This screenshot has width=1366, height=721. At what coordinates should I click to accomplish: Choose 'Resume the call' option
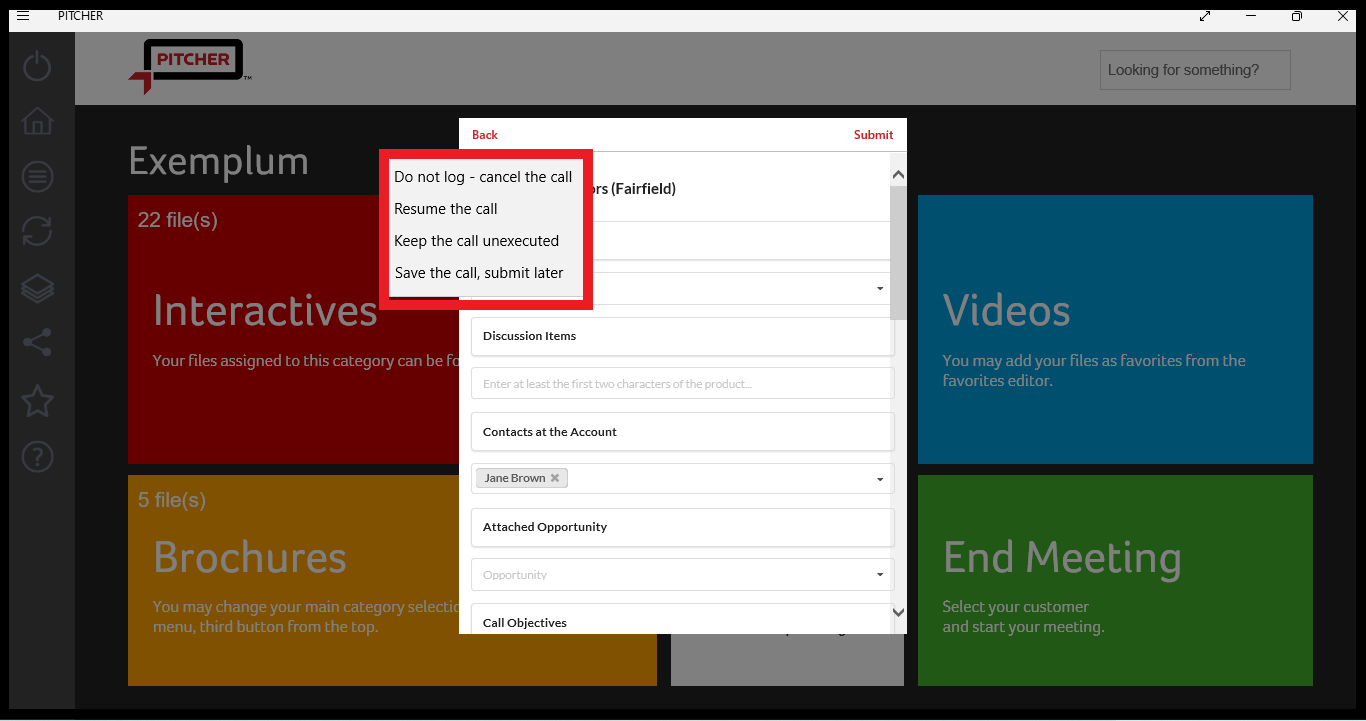pyautogui.click(x=446, y=209)
